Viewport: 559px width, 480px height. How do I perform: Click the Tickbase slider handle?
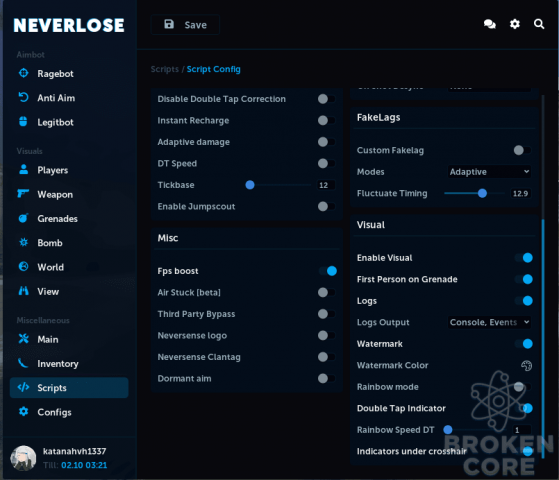pos(250,185)
